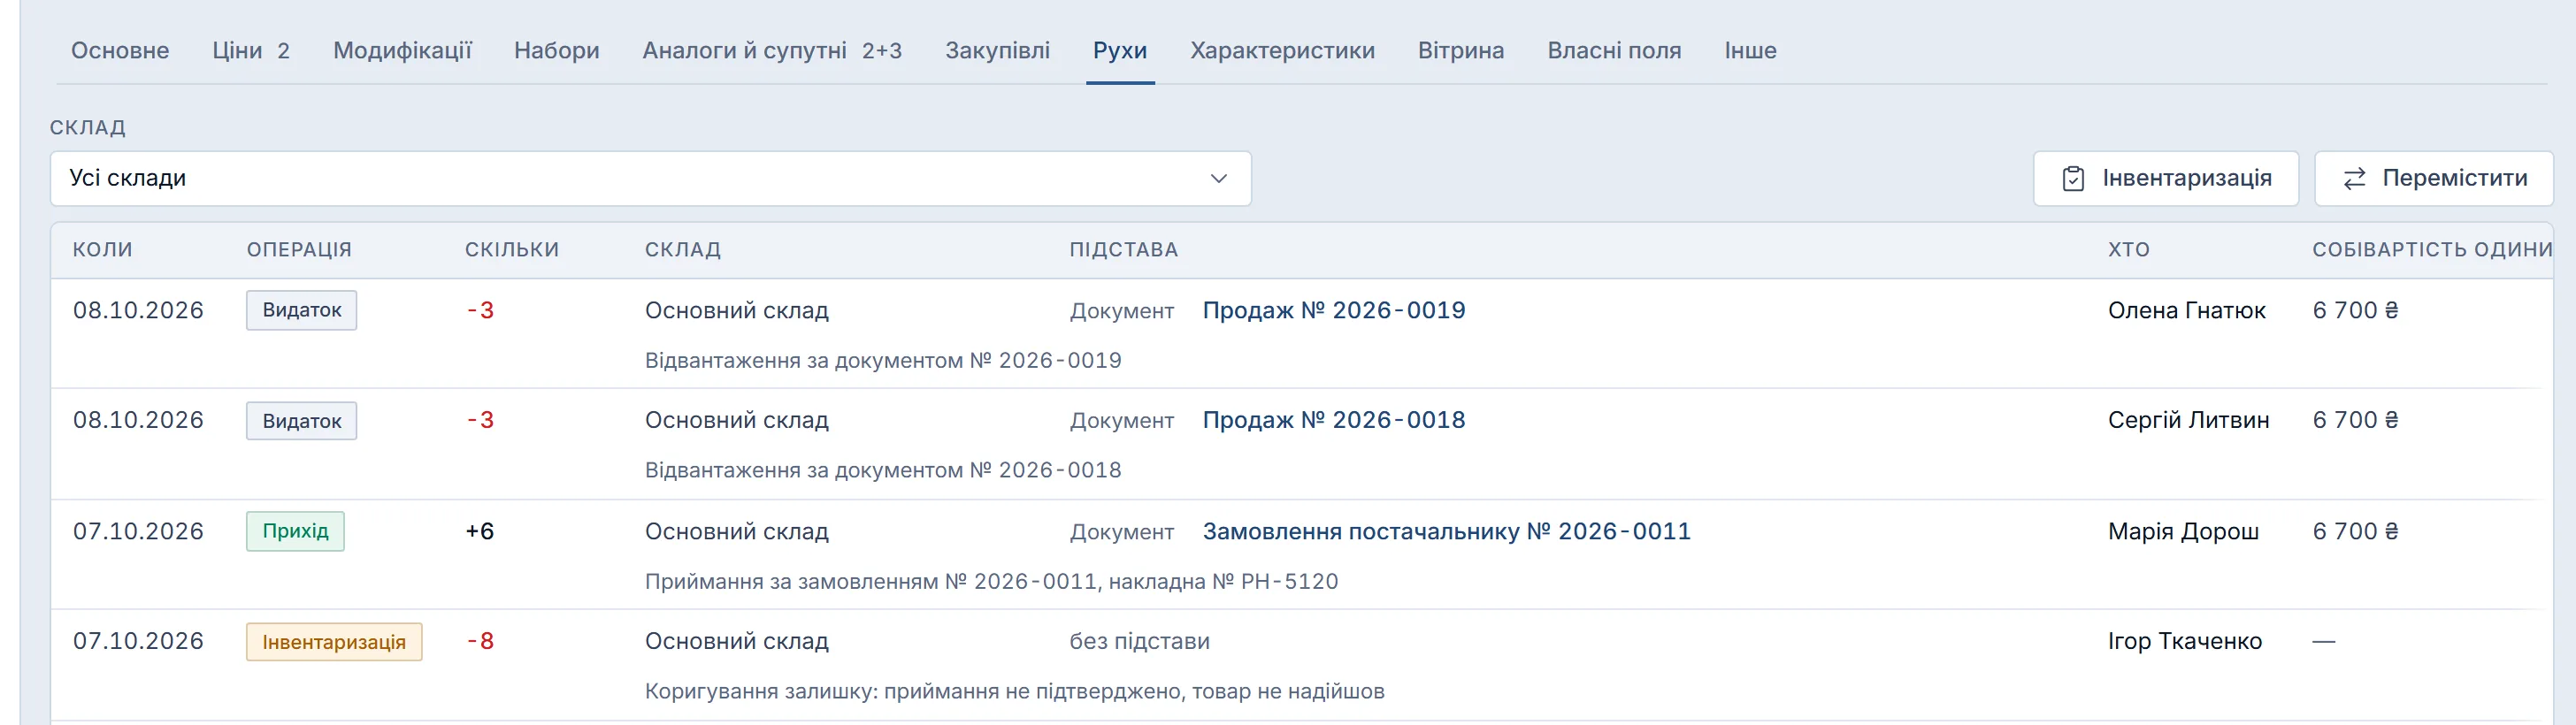Go to the Інше tab

pos(1750,51)
